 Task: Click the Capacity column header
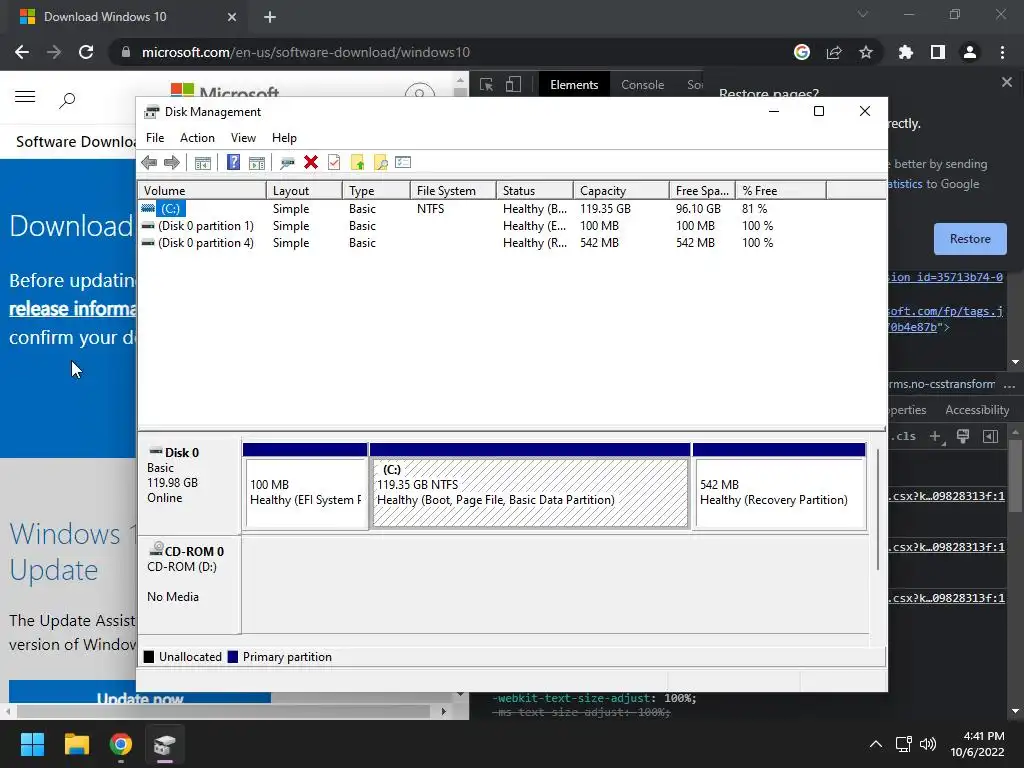pyautogui.click(x=621, y=191)
